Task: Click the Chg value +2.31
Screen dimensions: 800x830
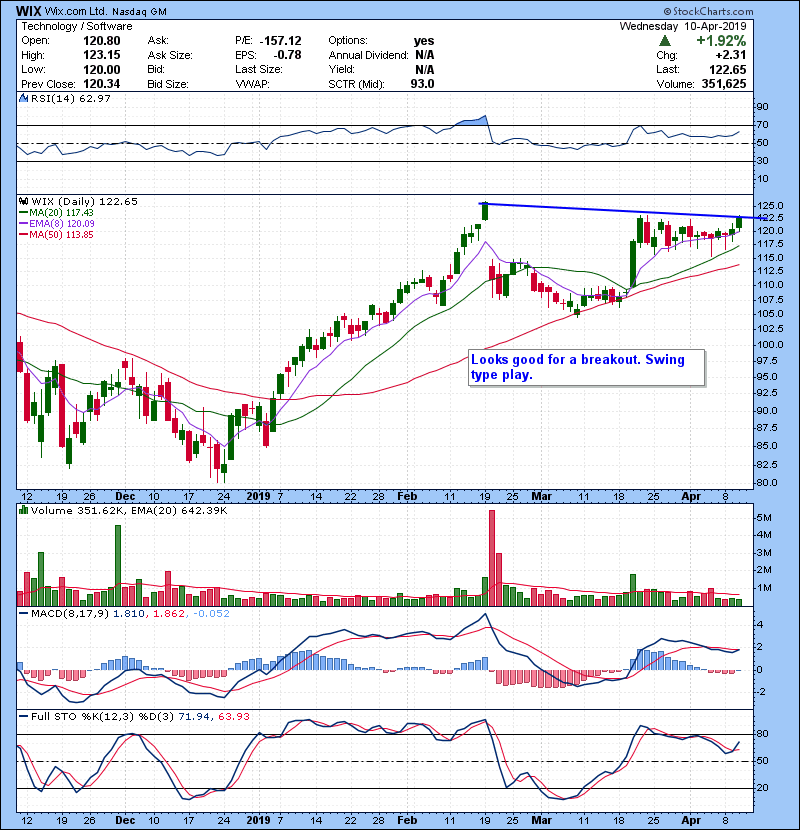Action: [731, 55]
